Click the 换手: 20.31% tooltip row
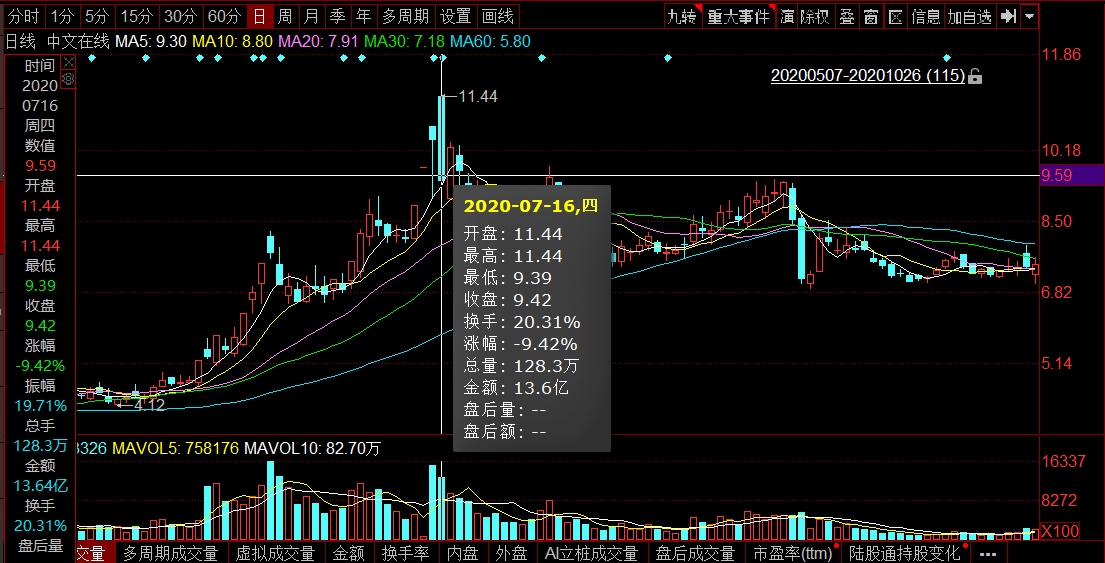This screenshot has width=1105, height=563. [x=521, y=323]
